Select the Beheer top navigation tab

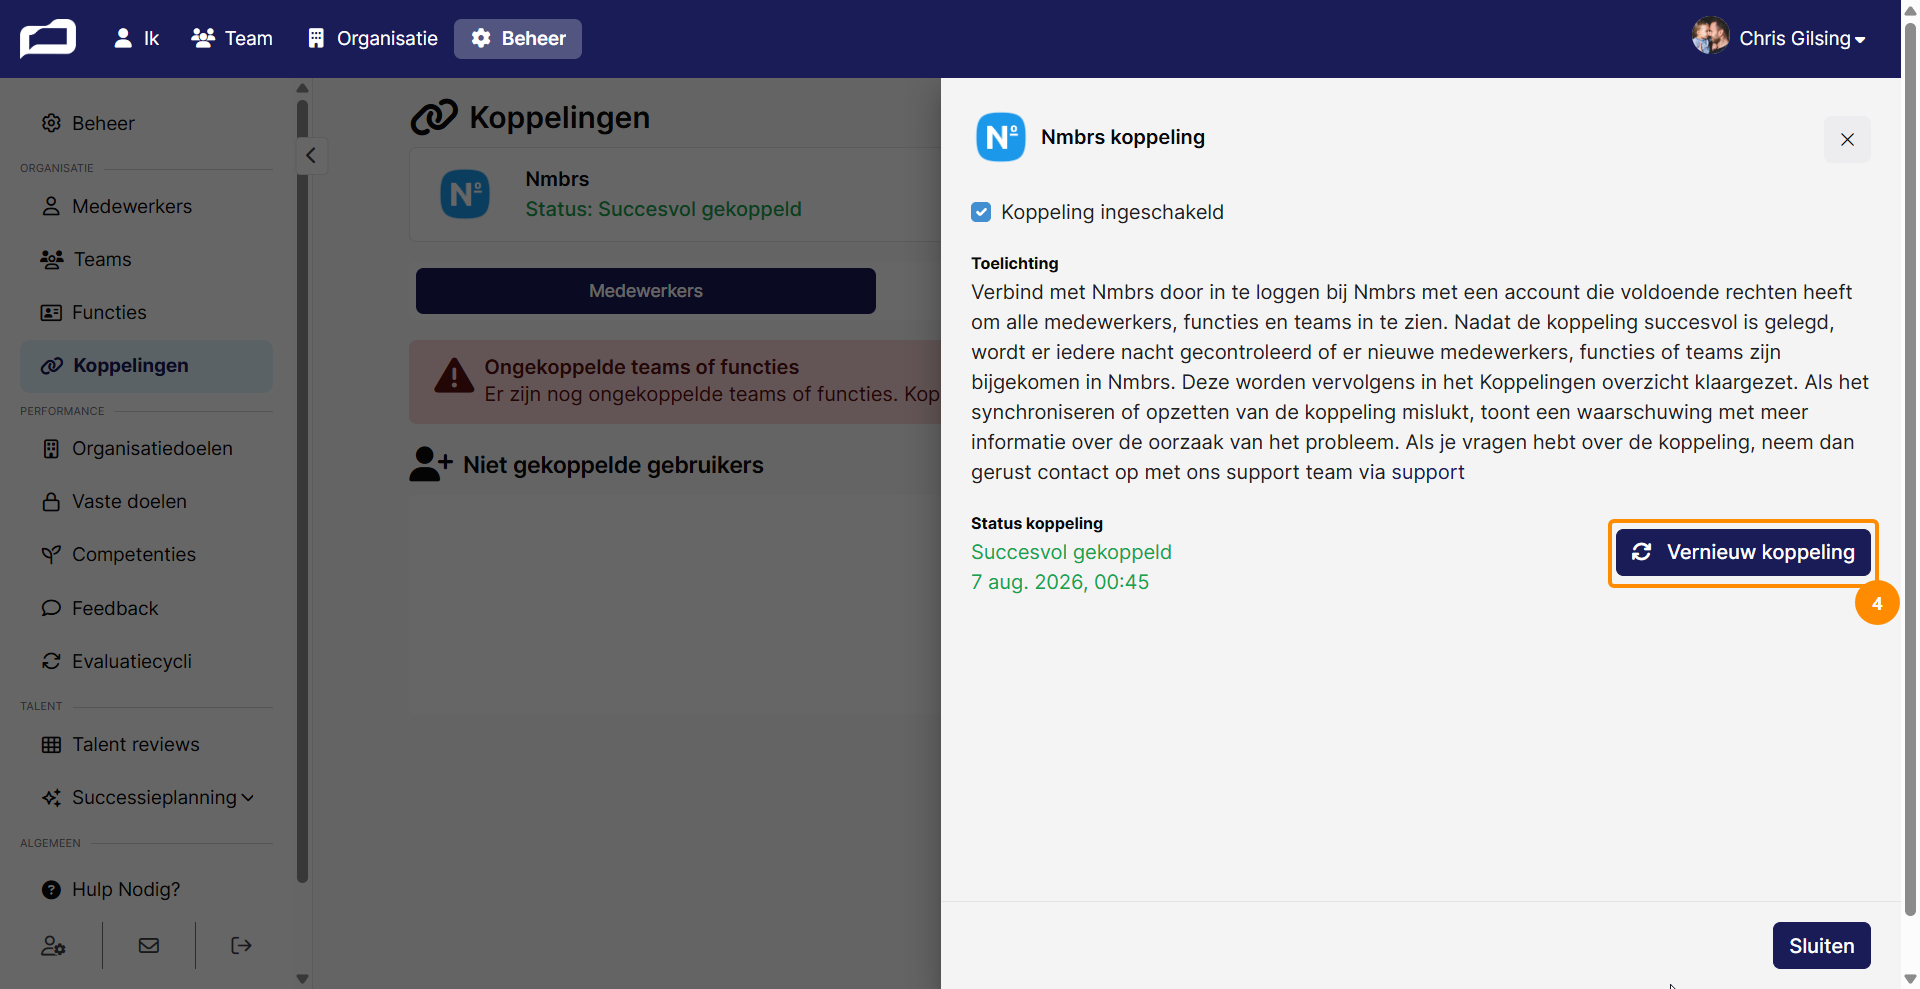point(518,39)
